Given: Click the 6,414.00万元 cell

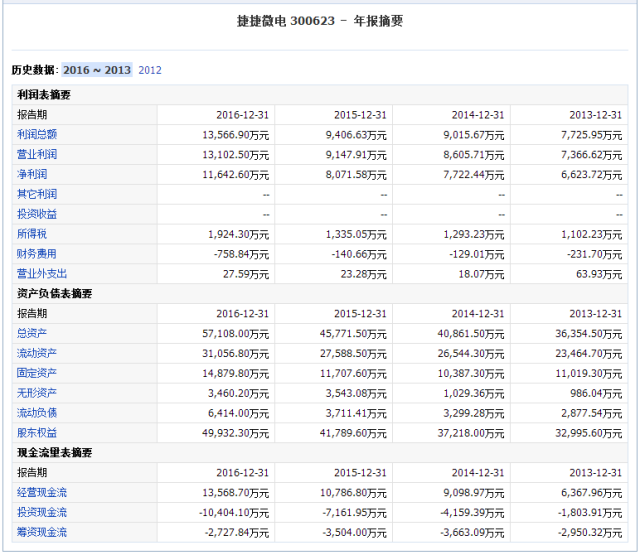Looking at the screenshot, I should coord(238,413).
